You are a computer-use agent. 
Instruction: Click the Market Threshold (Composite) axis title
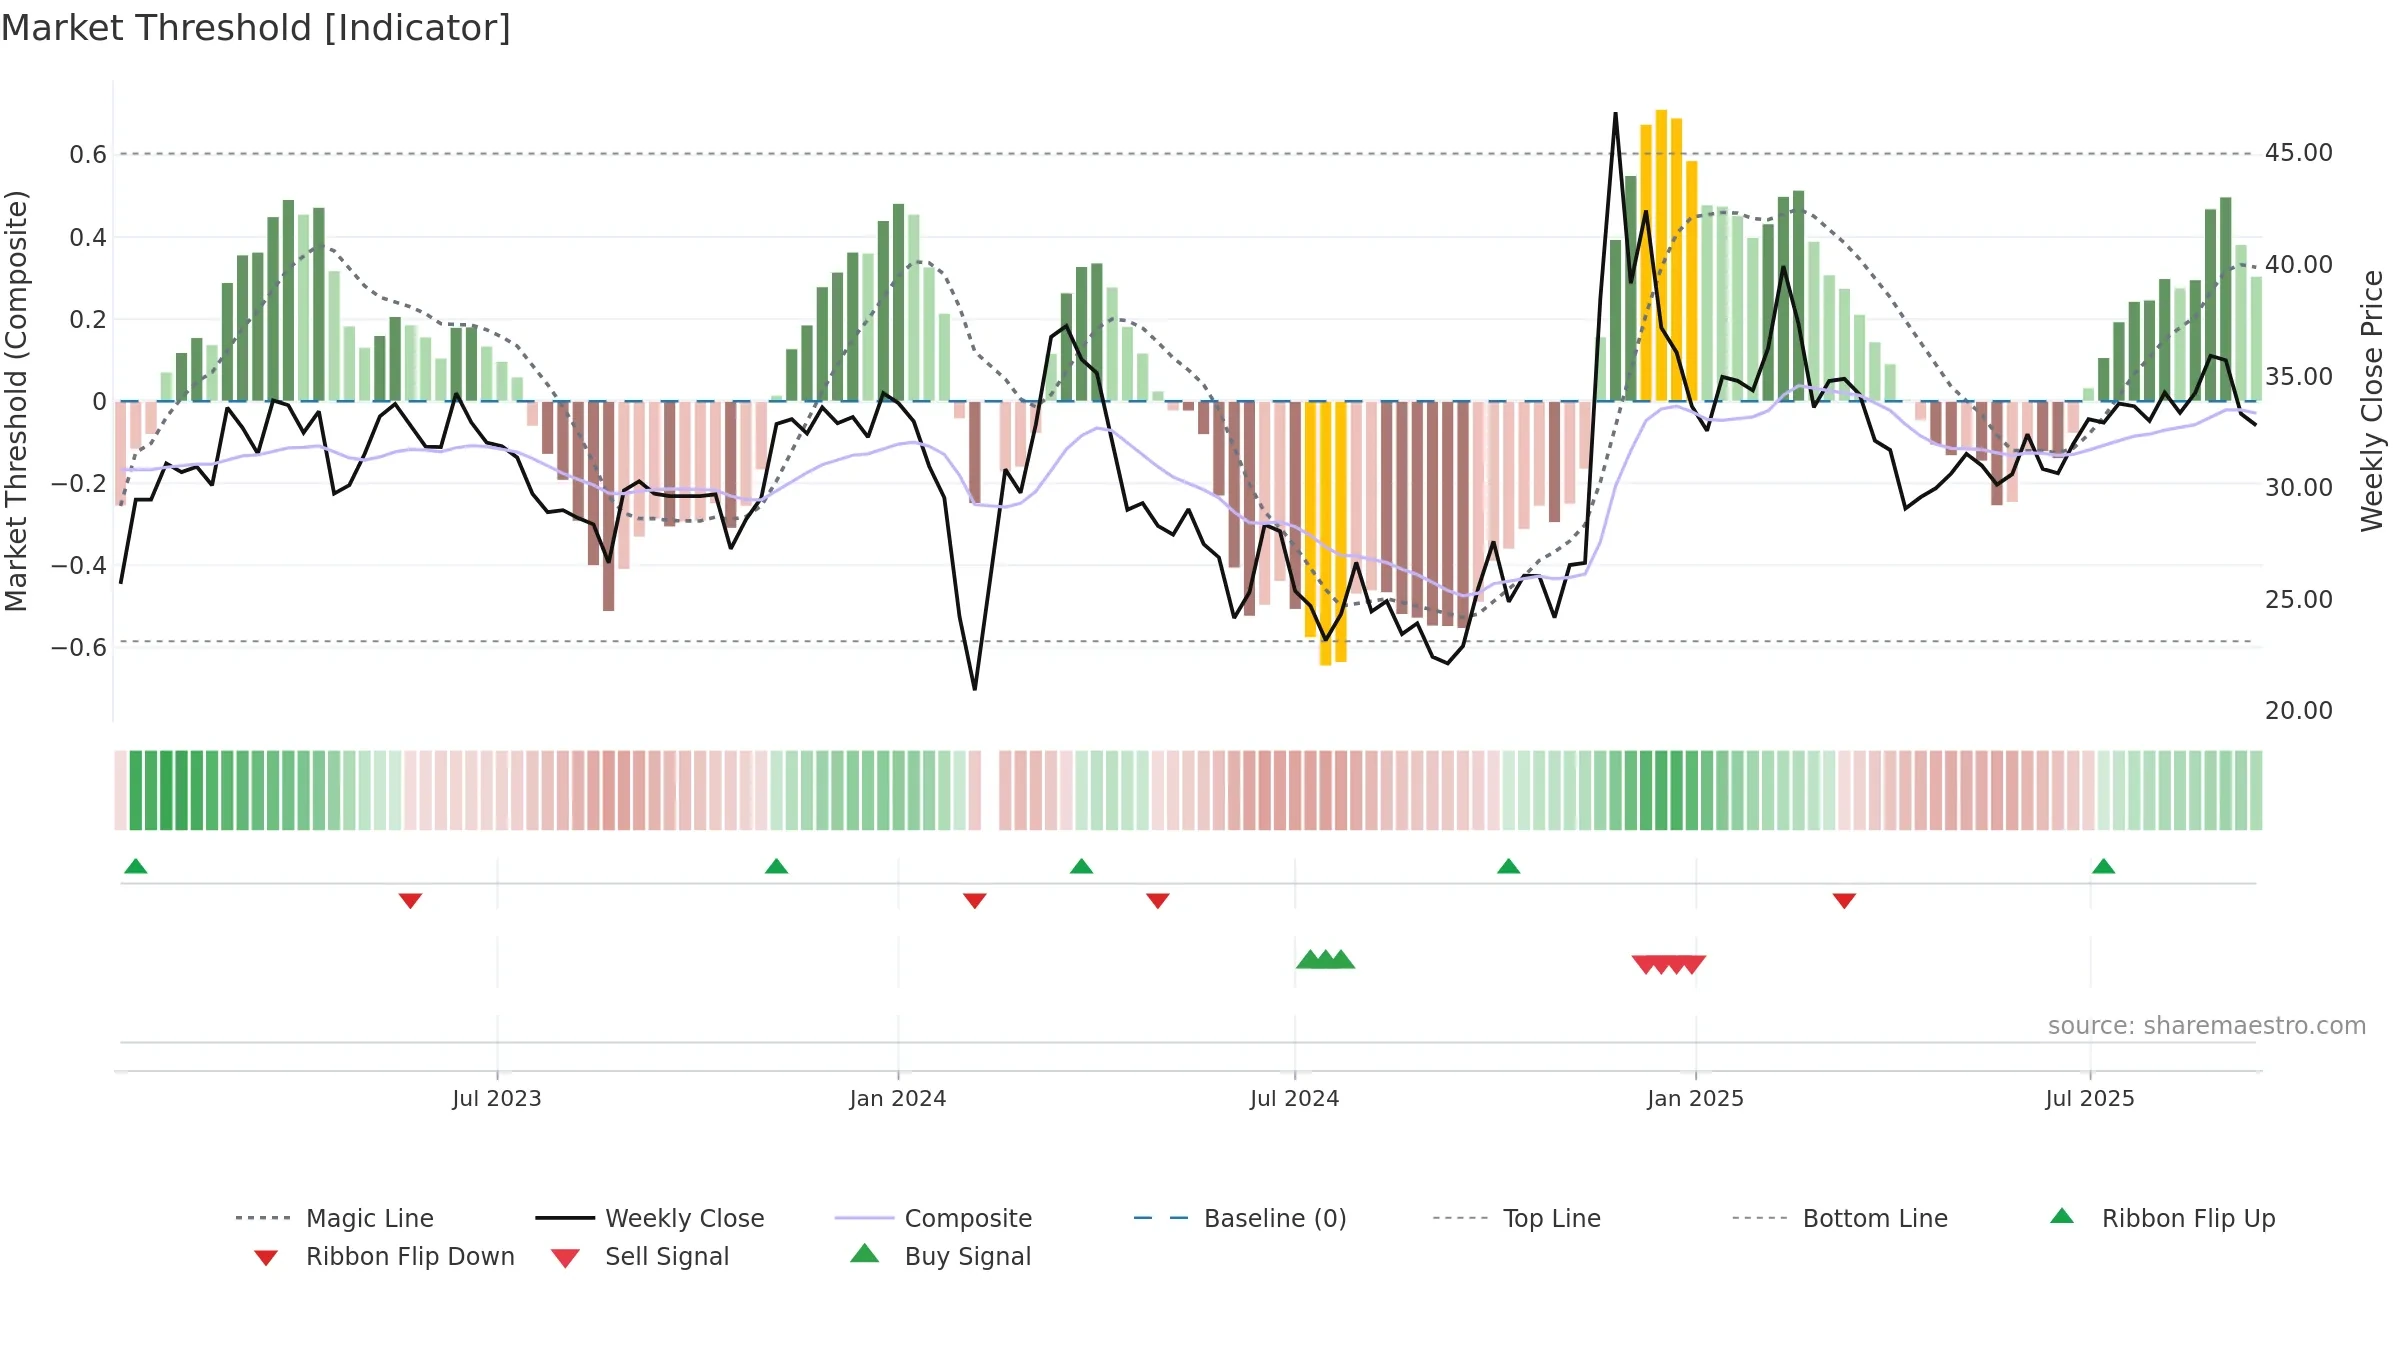(x=16, y=400)
